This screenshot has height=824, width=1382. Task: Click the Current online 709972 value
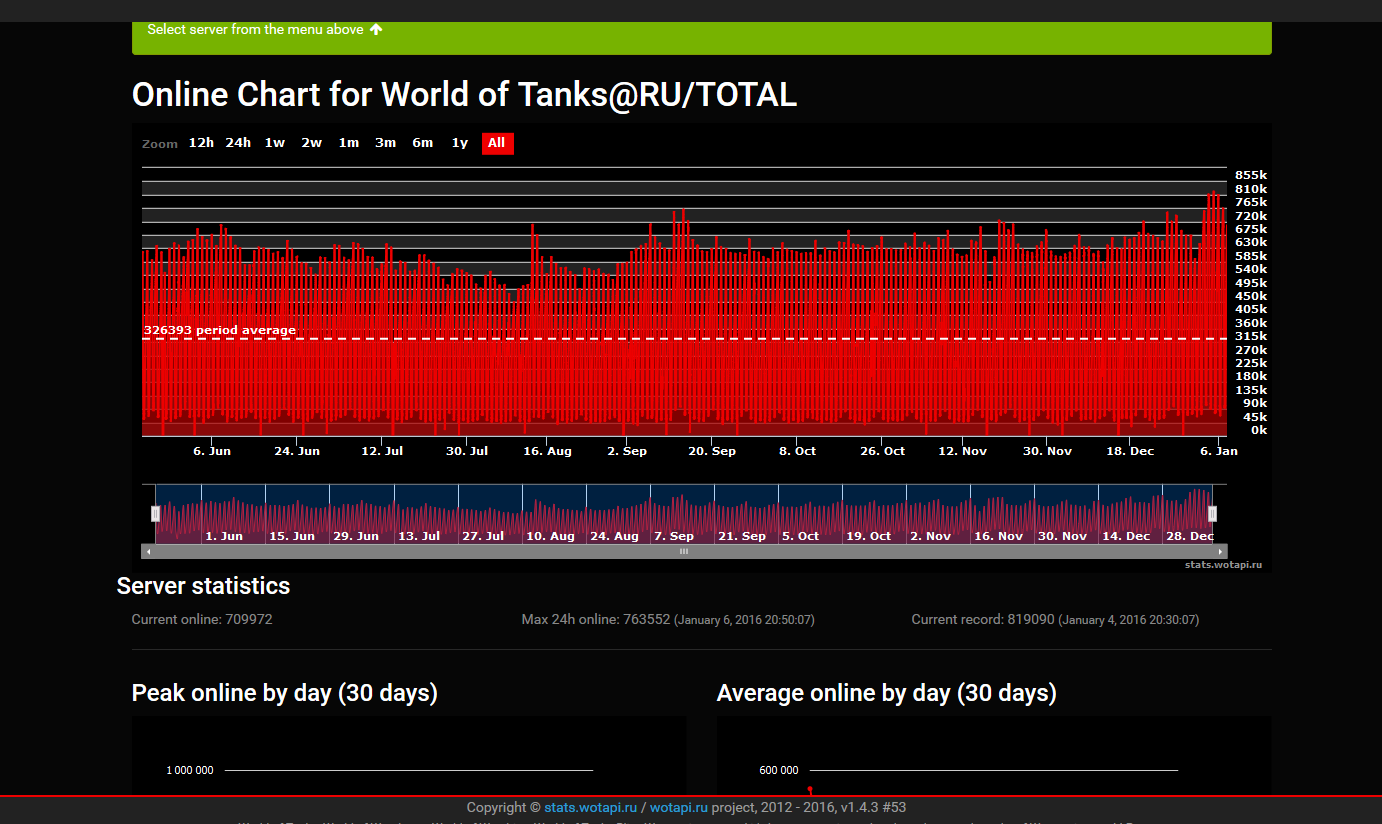[202, 619]
